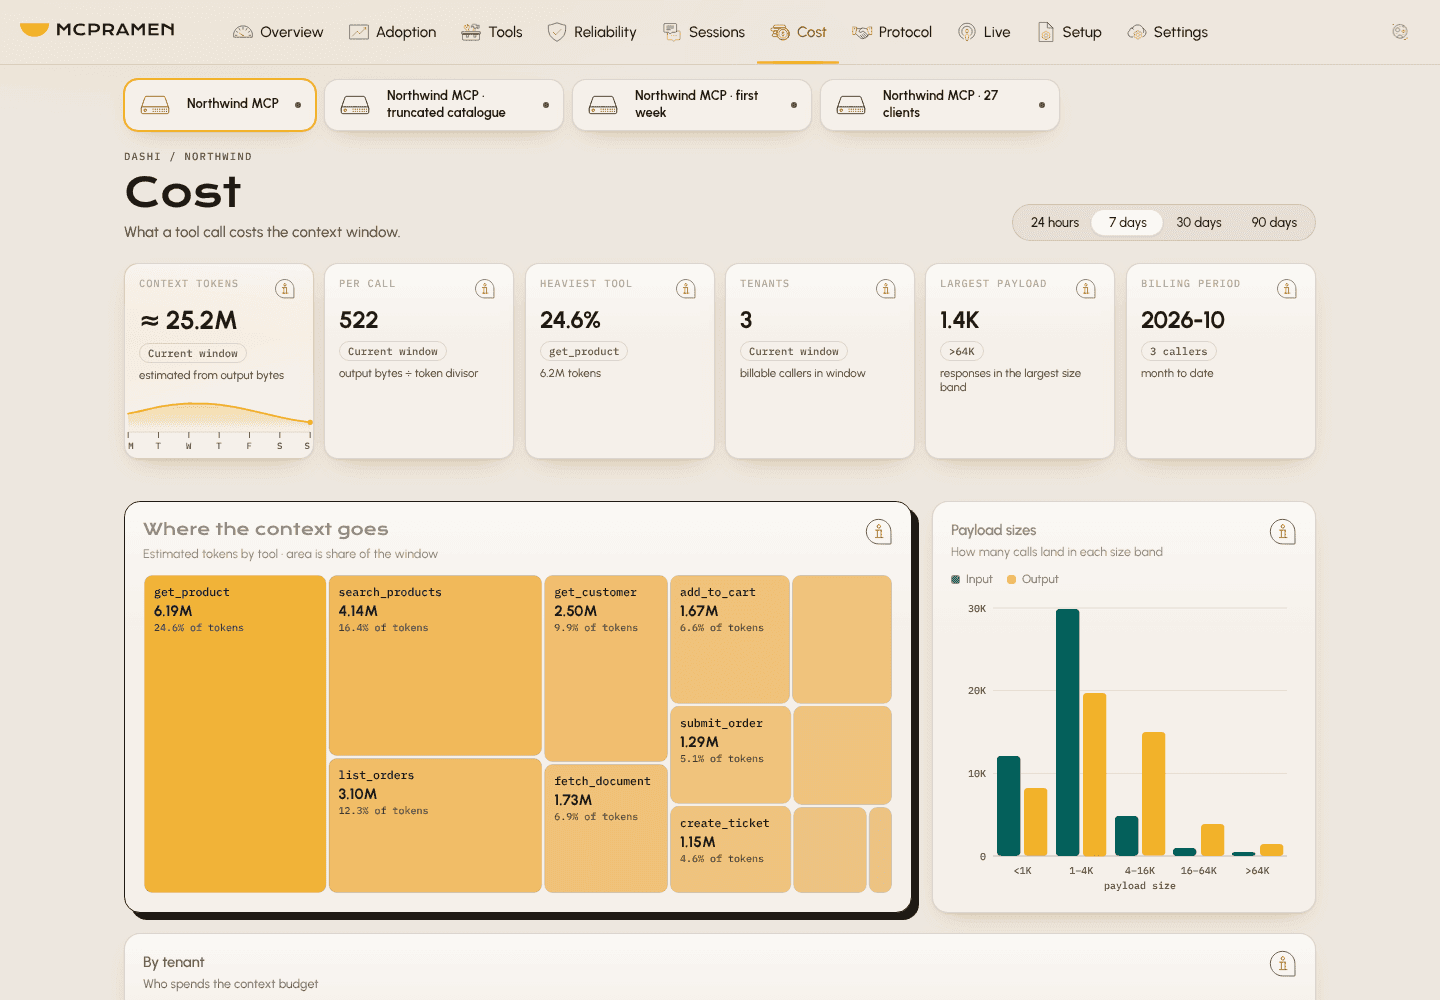Select Northwind MCP first week server
The height and width of the screenshot is (1000, 1440).
pos(692,105)
